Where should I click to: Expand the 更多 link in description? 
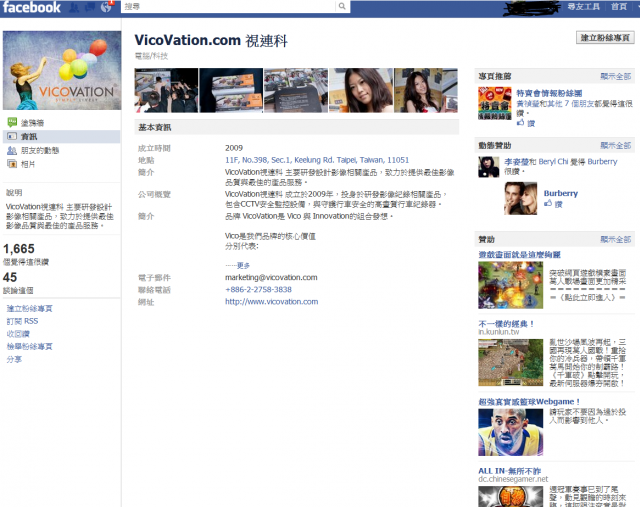[x=243, y=265]
